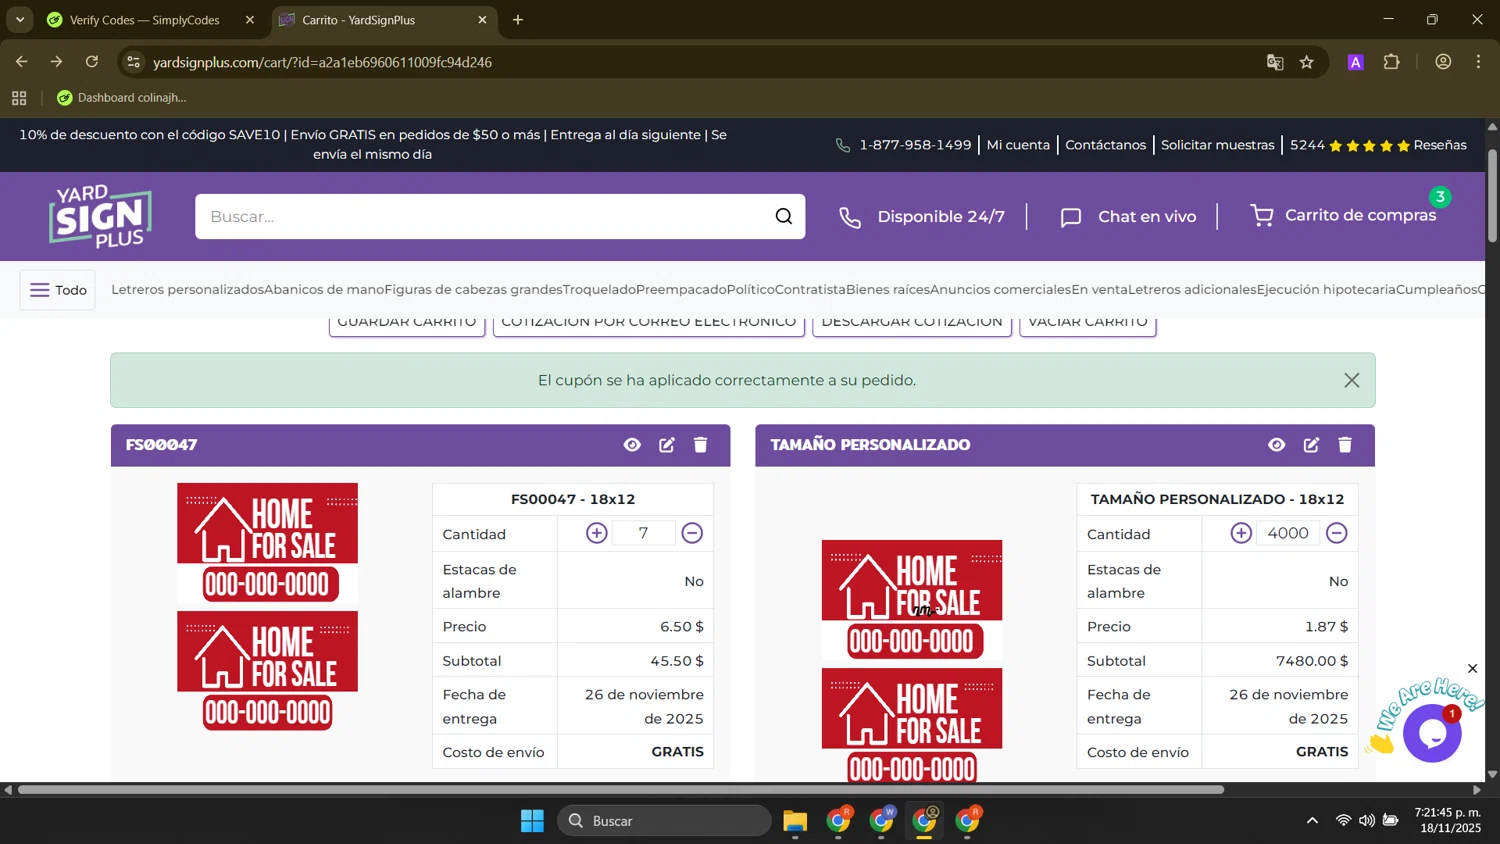Screen dimensions: 1500x844
Task: Preview the Tamaño Personalizado item with eye icon
Action: (x=1277, y=445)
